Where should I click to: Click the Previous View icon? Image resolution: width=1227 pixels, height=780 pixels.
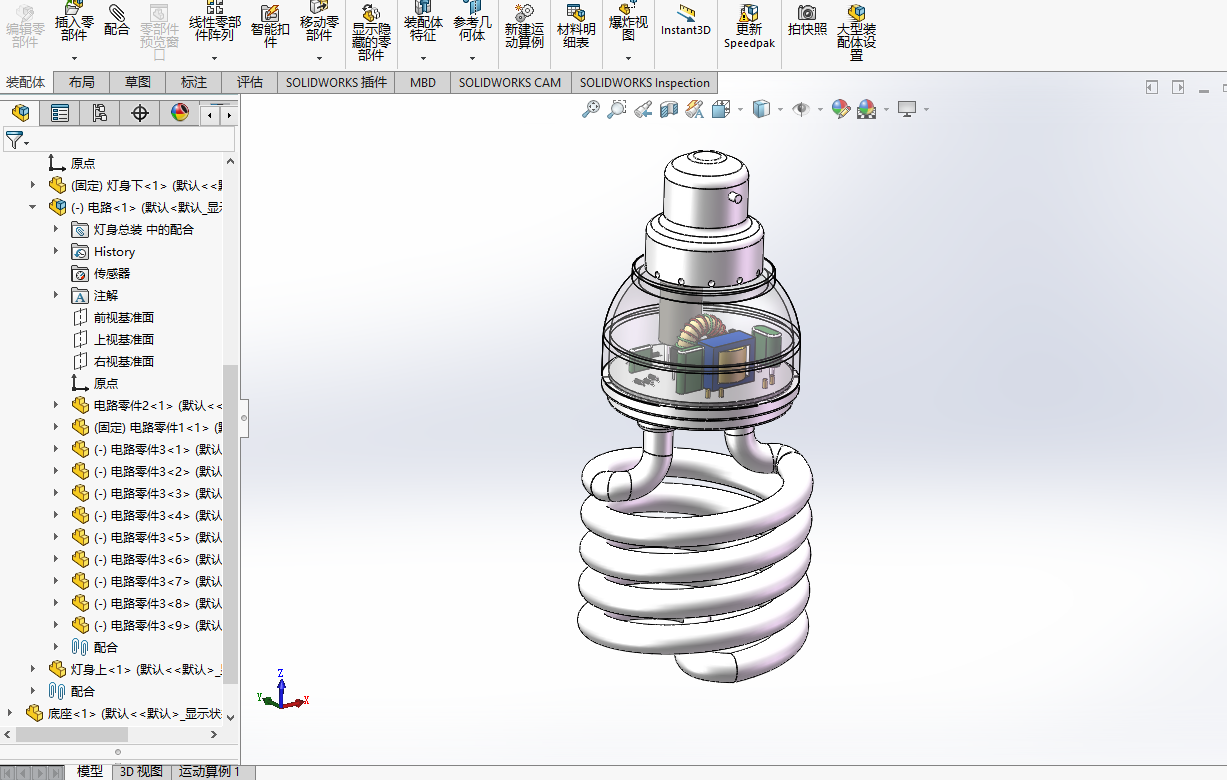tap(643, 109)
